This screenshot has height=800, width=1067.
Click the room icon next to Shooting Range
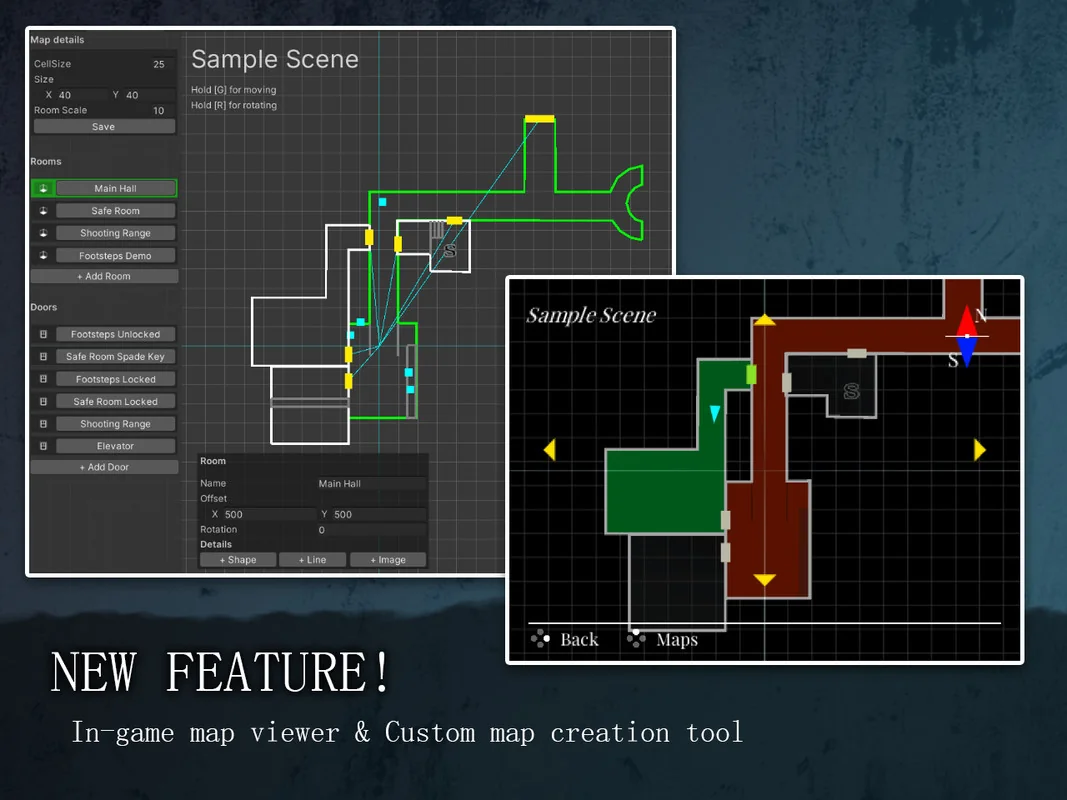pyautogui.click(x=43, y=233)
